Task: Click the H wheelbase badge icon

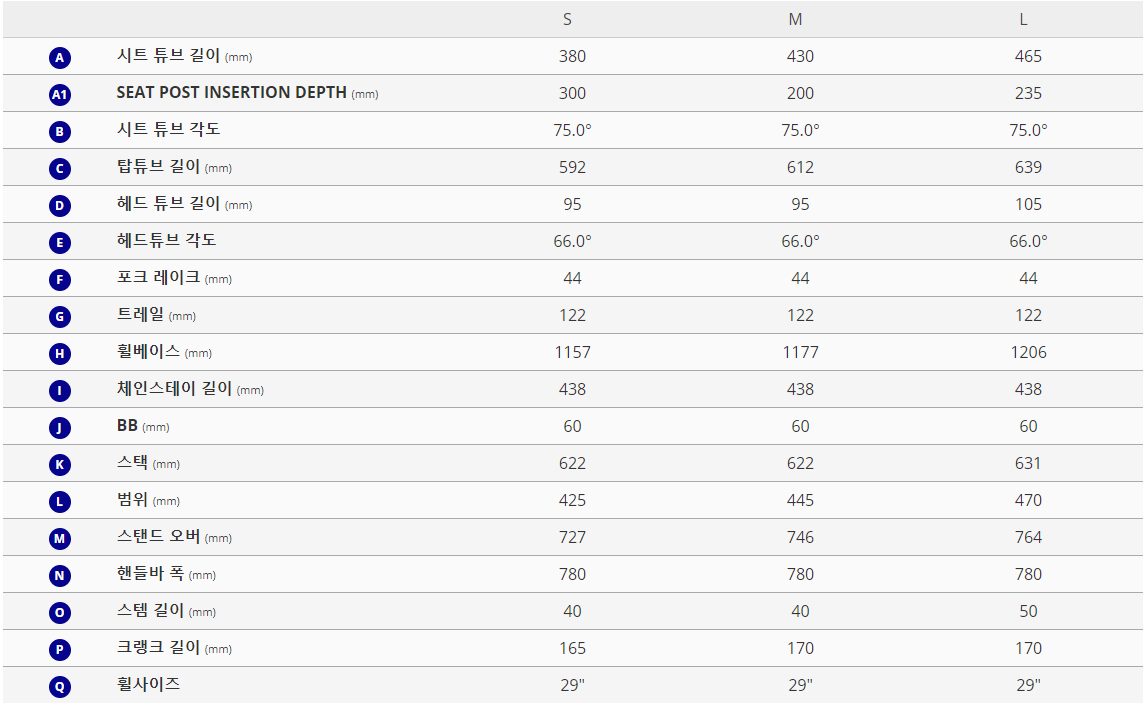Action: (x=60, y=353)
